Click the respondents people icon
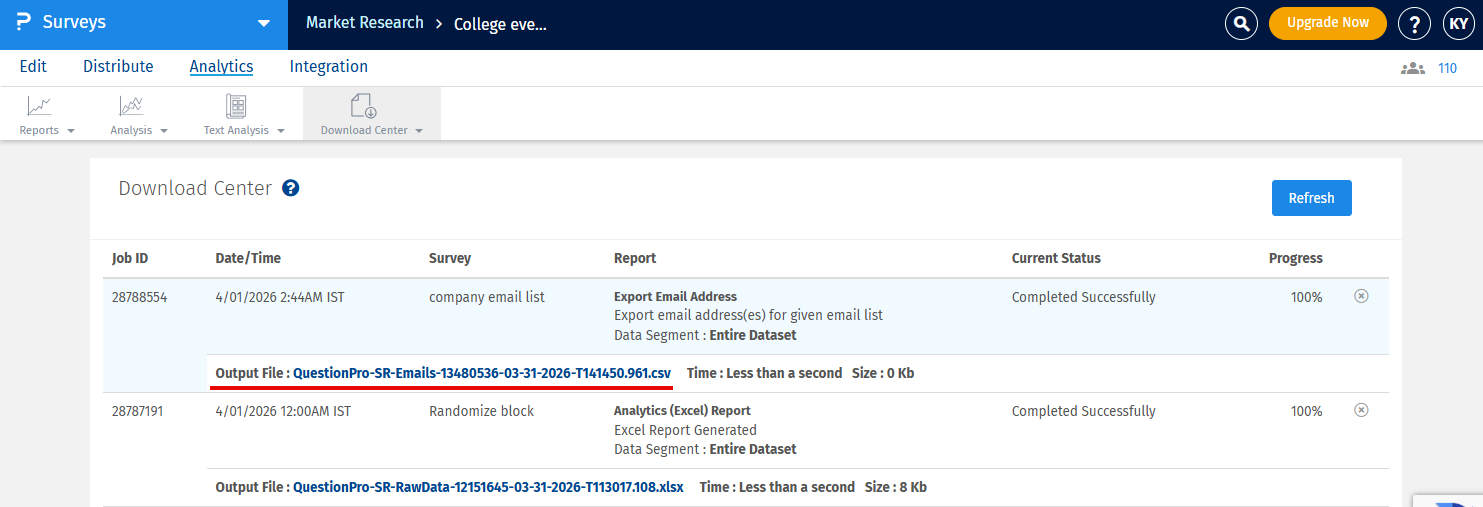The width and height of the screenshot is (1483, 507). (x=1413, y=69)
